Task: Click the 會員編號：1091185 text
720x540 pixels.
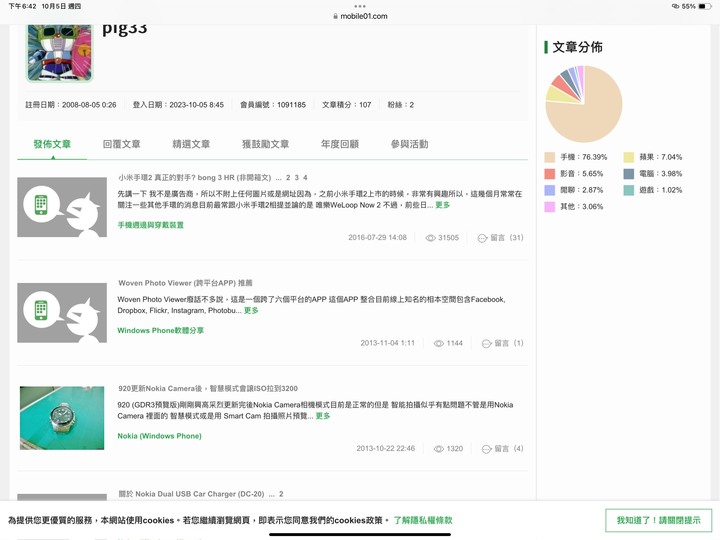Action: point(273,105)
